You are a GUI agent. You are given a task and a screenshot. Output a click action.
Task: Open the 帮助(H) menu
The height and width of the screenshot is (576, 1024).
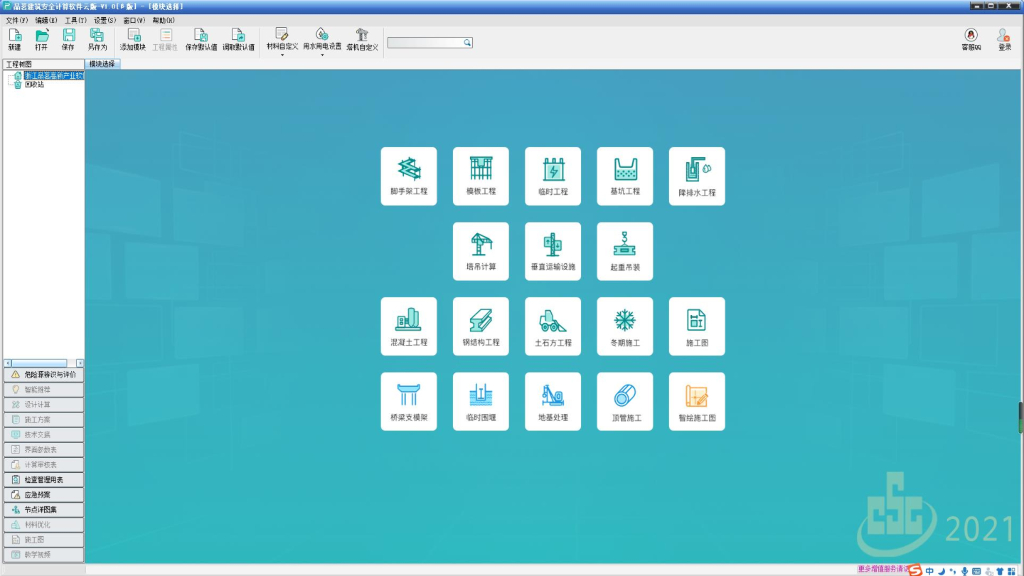[x=163, y=20]
